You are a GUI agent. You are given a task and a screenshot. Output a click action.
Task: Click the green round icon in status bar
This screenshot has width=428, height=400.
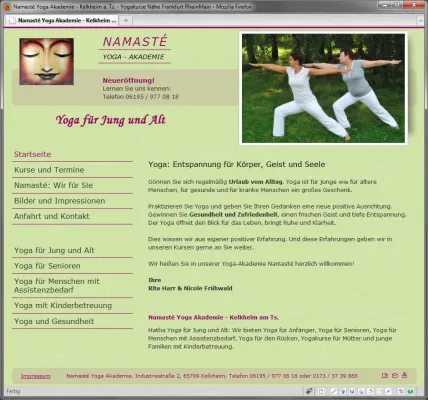coord(410,391)
